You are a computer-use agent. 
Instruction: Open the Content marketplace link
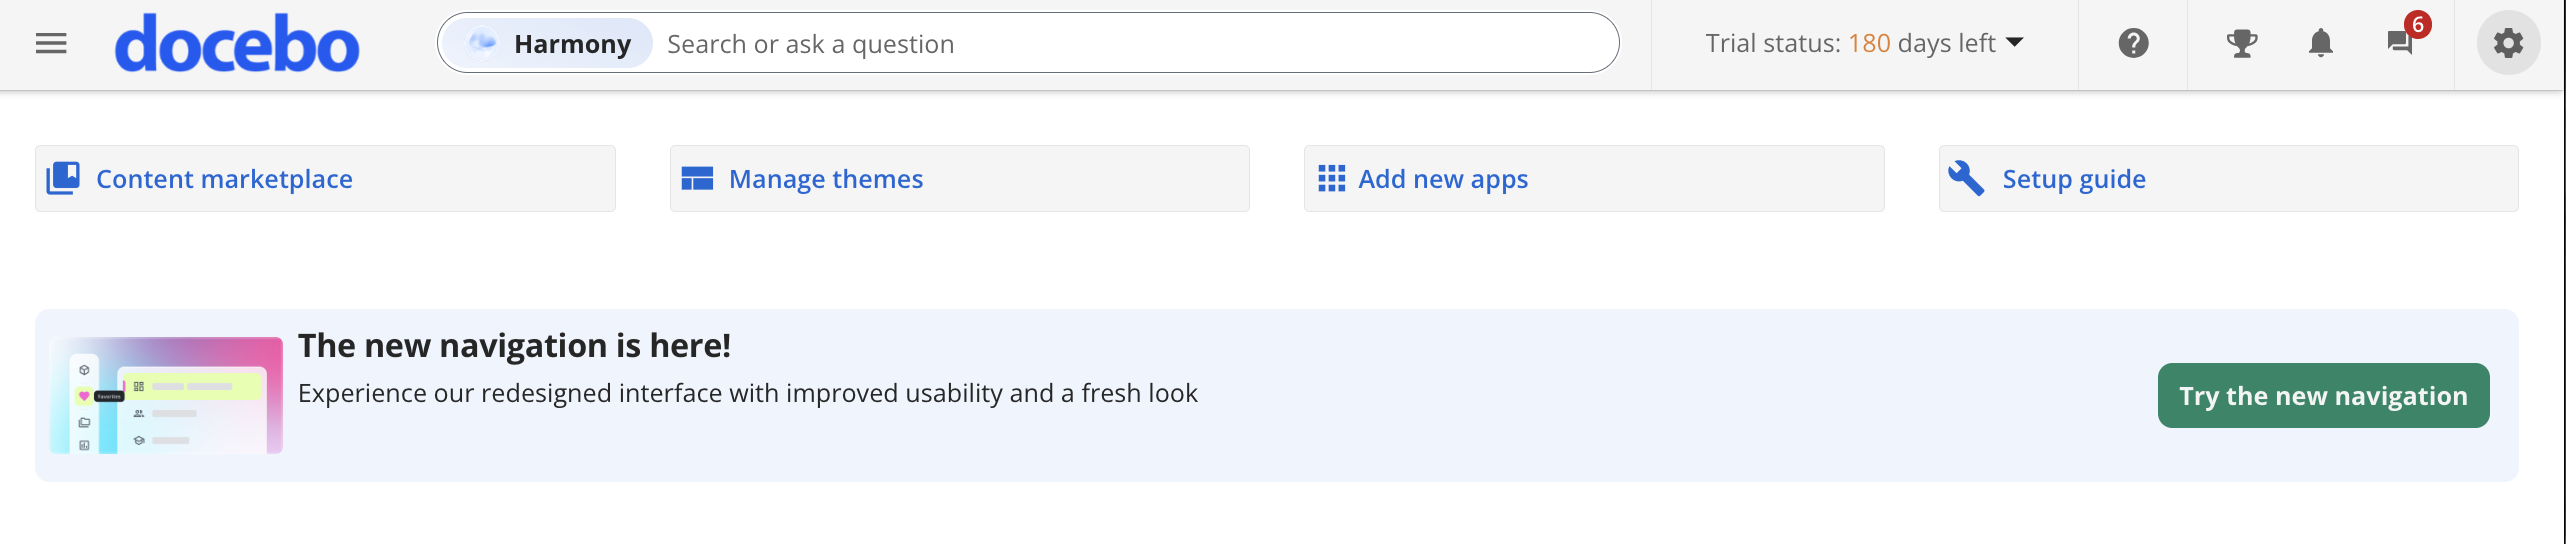point(224,179)
